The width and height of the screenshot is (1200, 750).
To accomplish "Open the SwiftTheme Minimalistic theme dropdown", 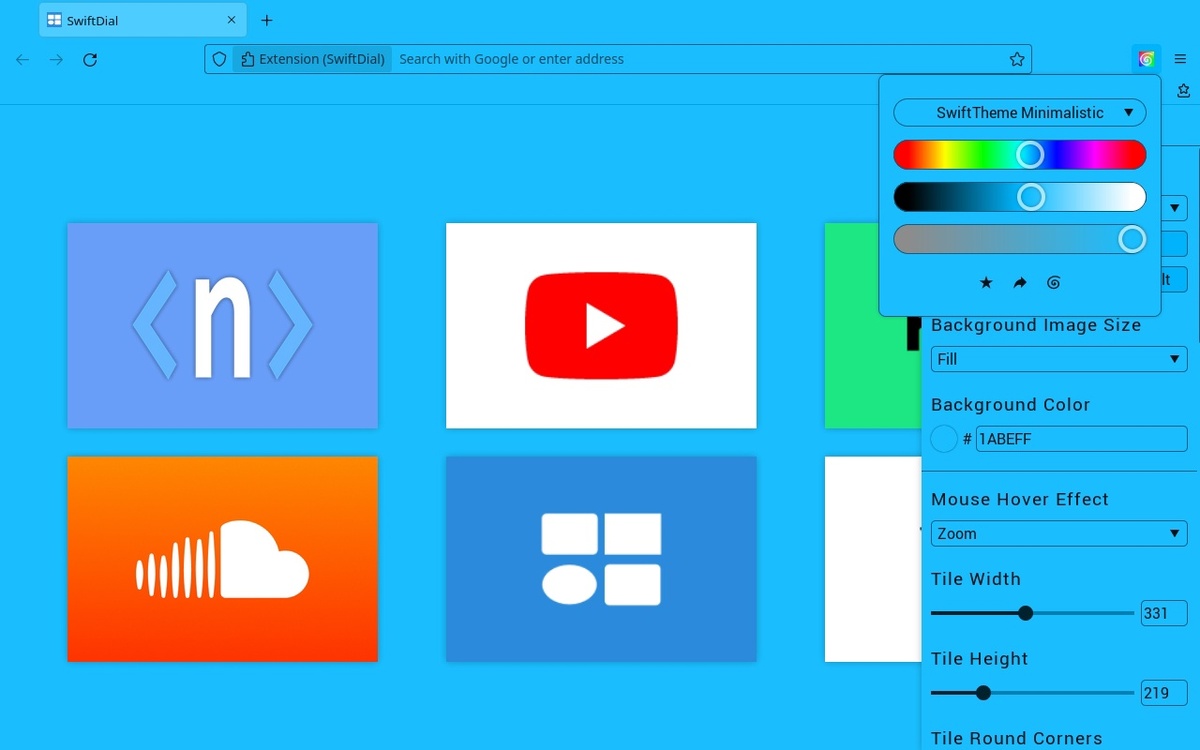I will coord(1020,113).
